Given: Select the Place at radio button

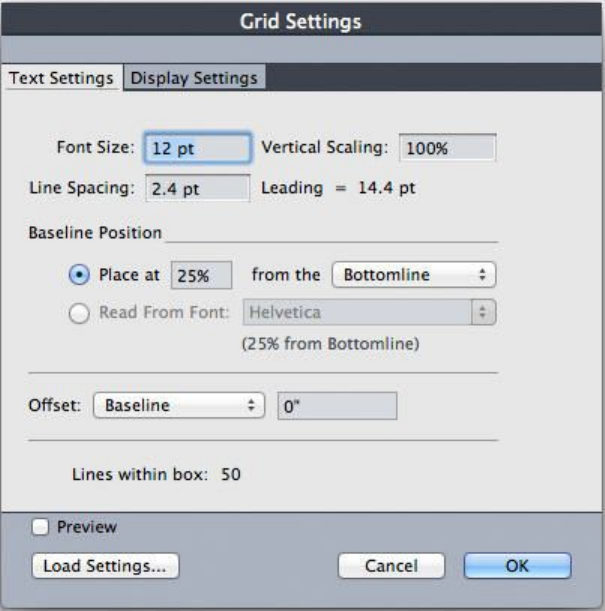Looking at the screenshot, I should click(82, 273).
